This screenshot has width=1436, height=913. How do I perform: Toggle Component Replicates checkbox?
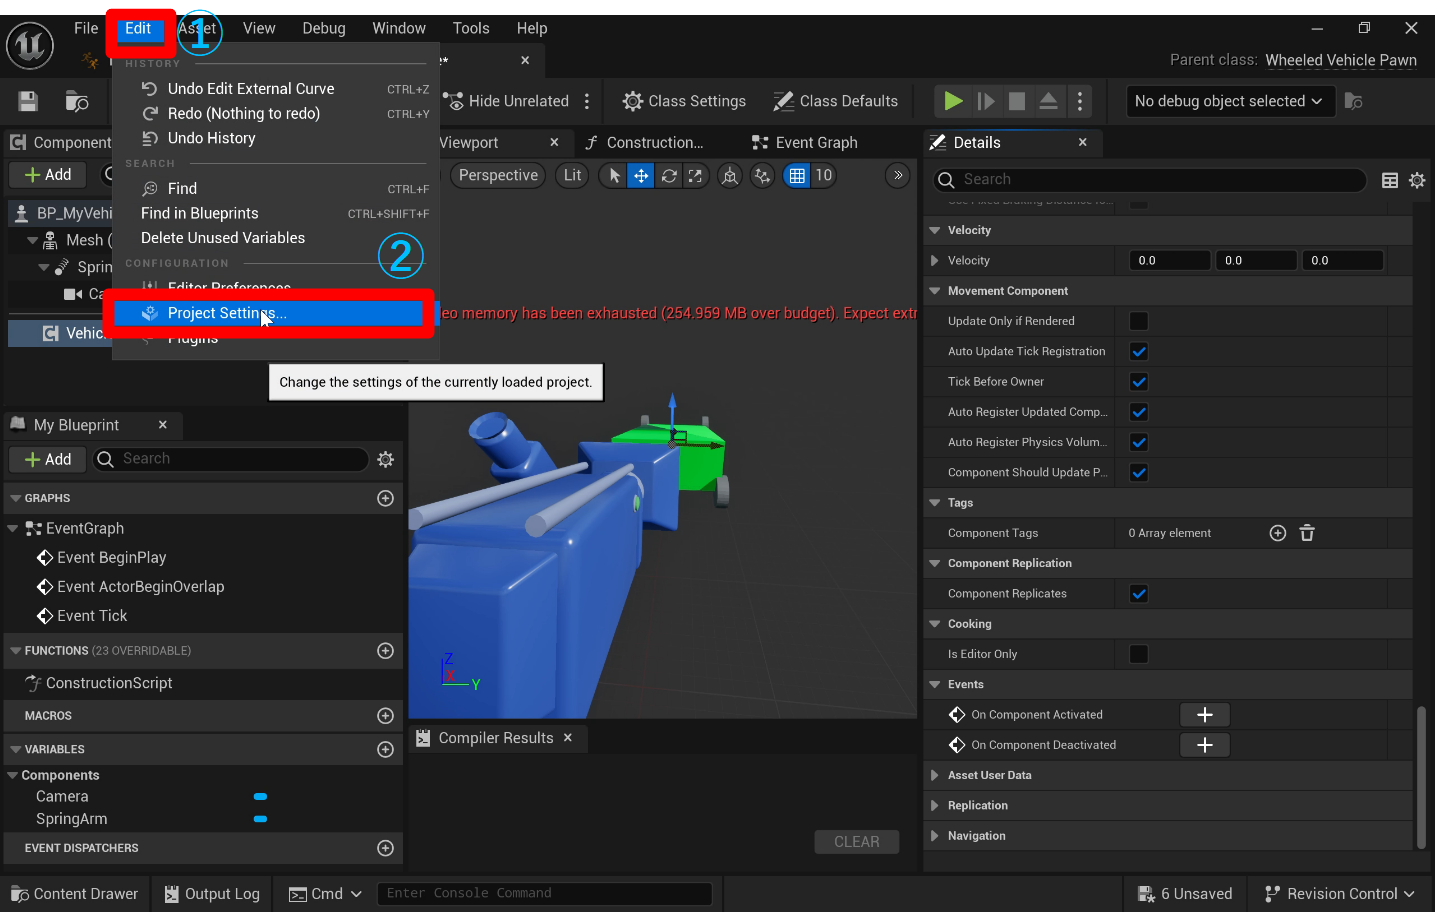click(x=1139, y=594)
